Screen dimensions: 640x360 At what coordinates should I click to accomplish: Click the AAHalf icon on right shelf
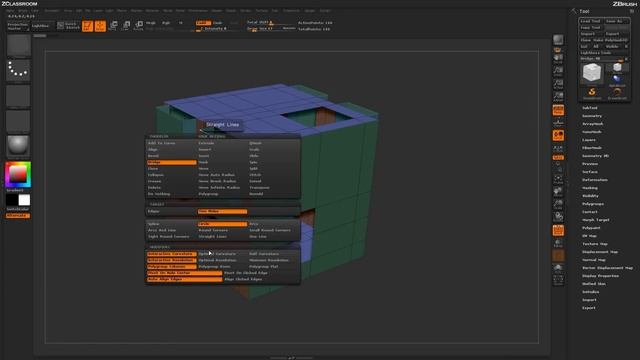pos(558,97)
